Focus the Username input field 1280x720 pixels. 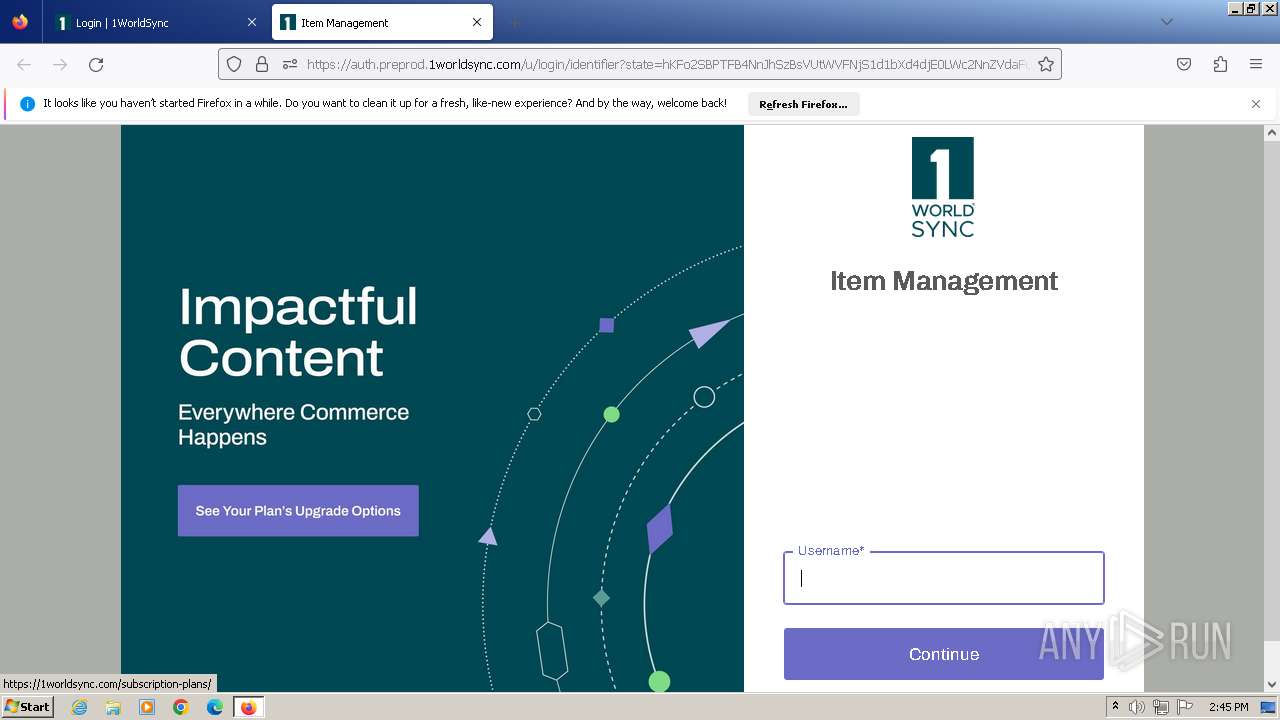pyautogui.click(x=944, y=578)
